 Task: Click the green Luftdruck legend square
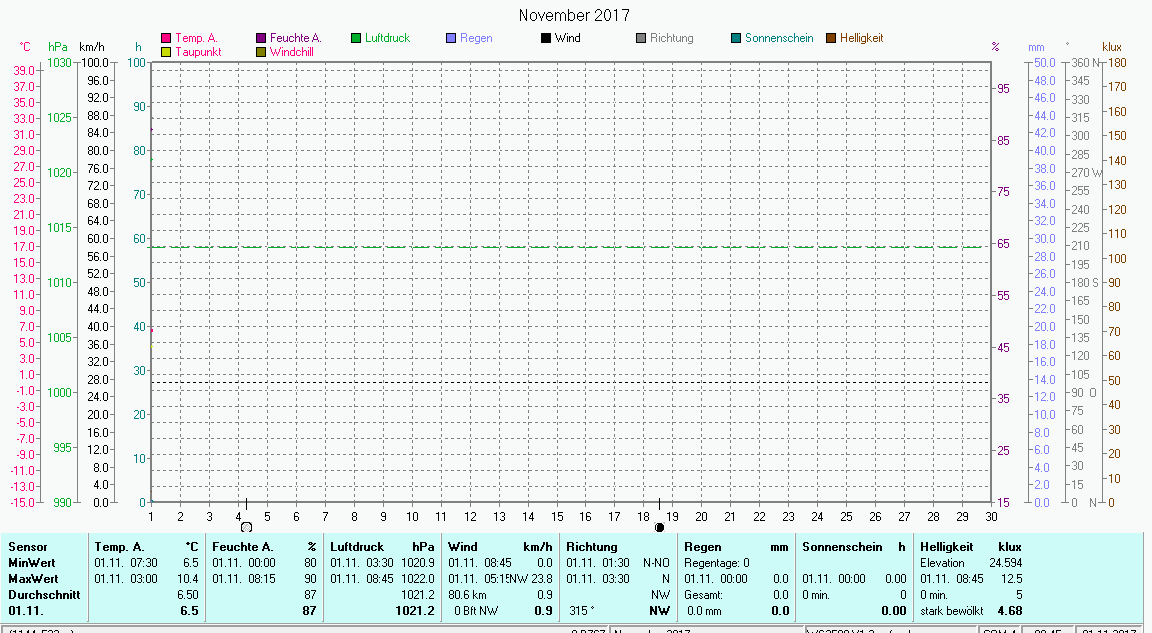pos(356,39)
